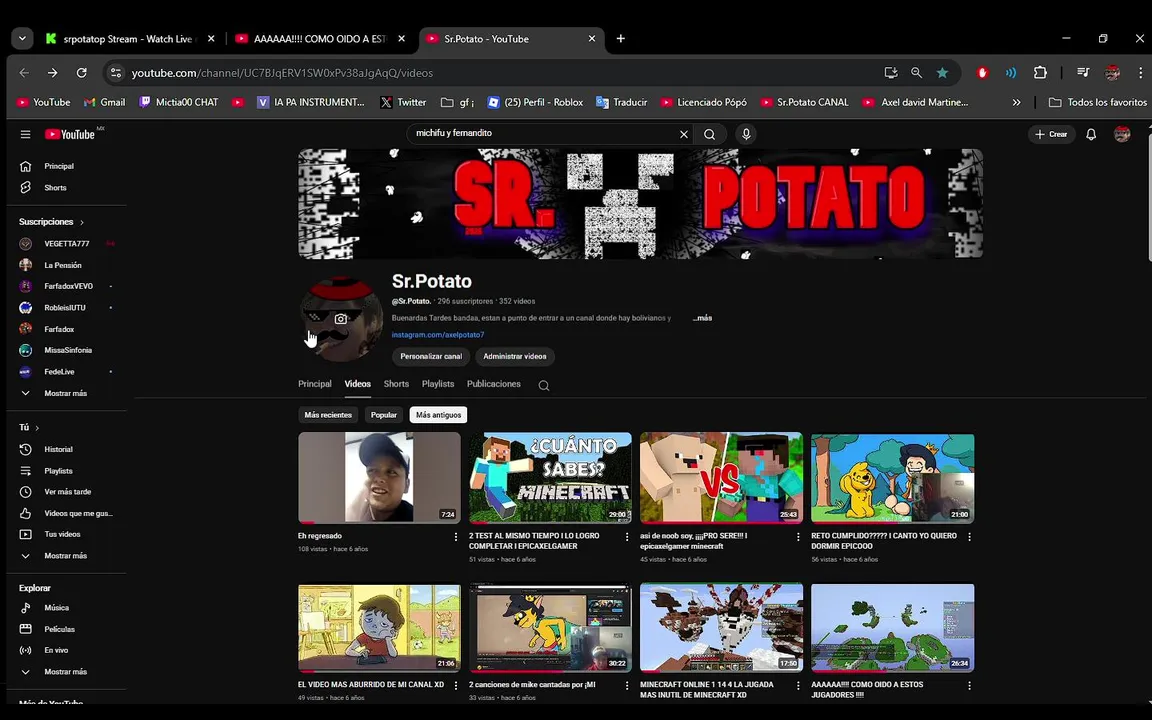Click 'Personalizar canal' button
Screen dimensions: 1152x720
pos(431,356)
